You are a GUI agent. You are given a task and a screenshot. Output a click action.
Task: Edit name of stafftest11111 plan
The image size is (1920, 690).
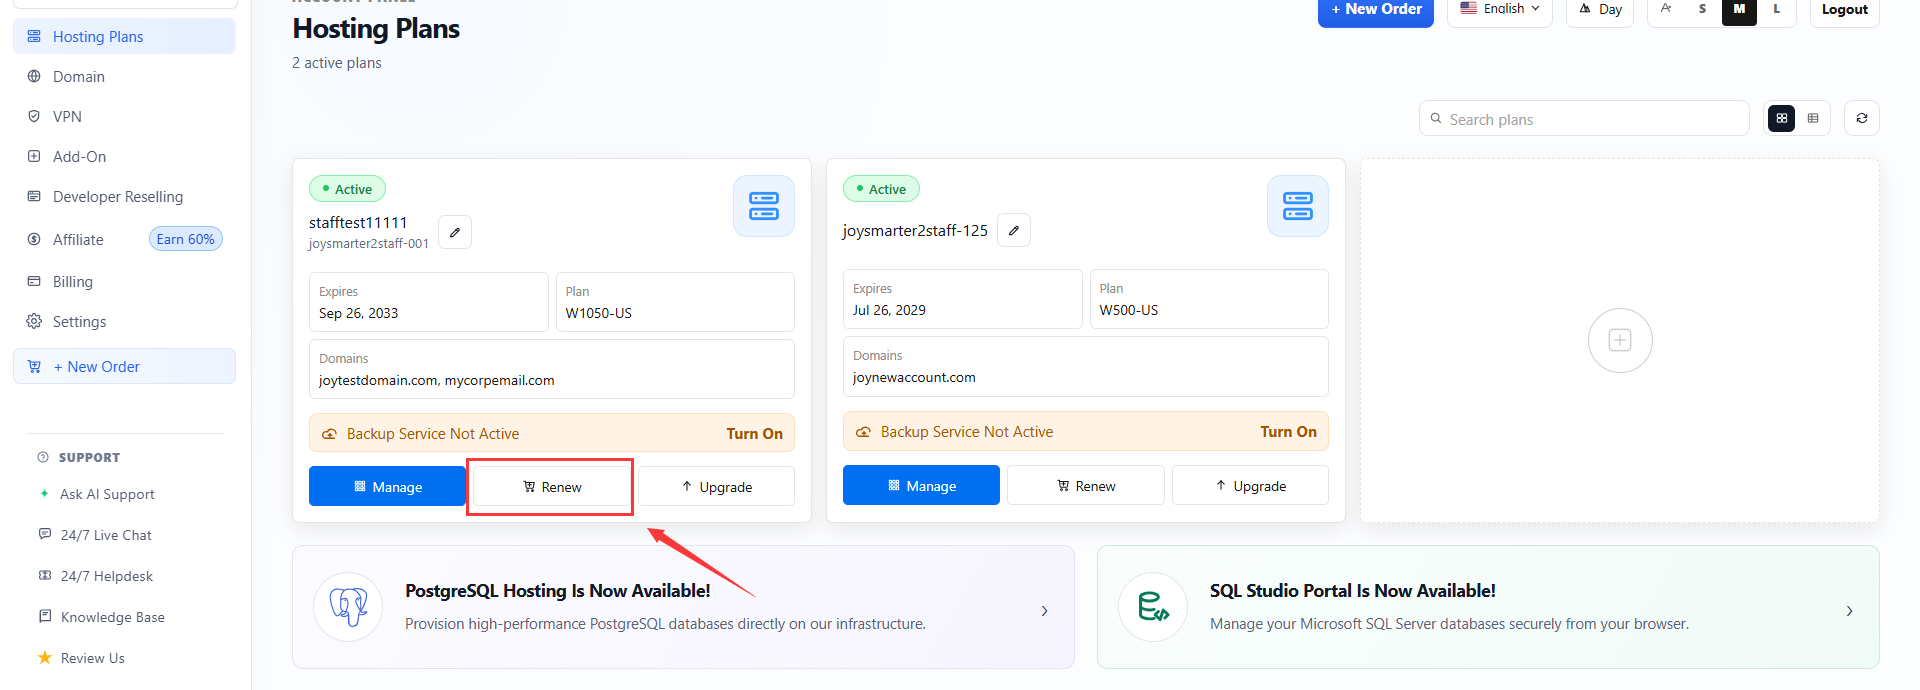(x=455, y=232)
